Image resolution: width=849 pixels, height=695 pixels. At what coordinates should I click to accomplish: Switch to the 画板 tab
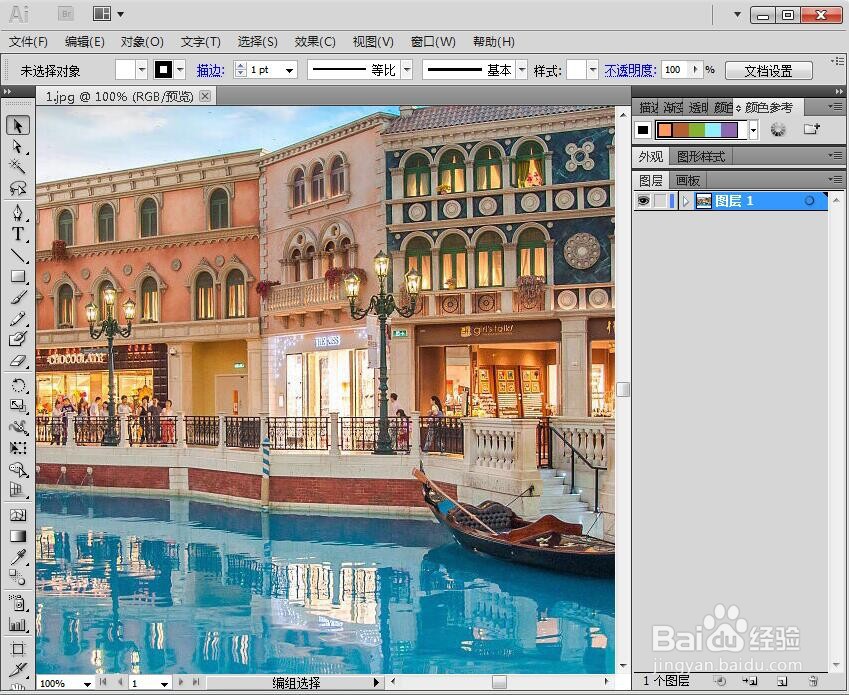688,180
